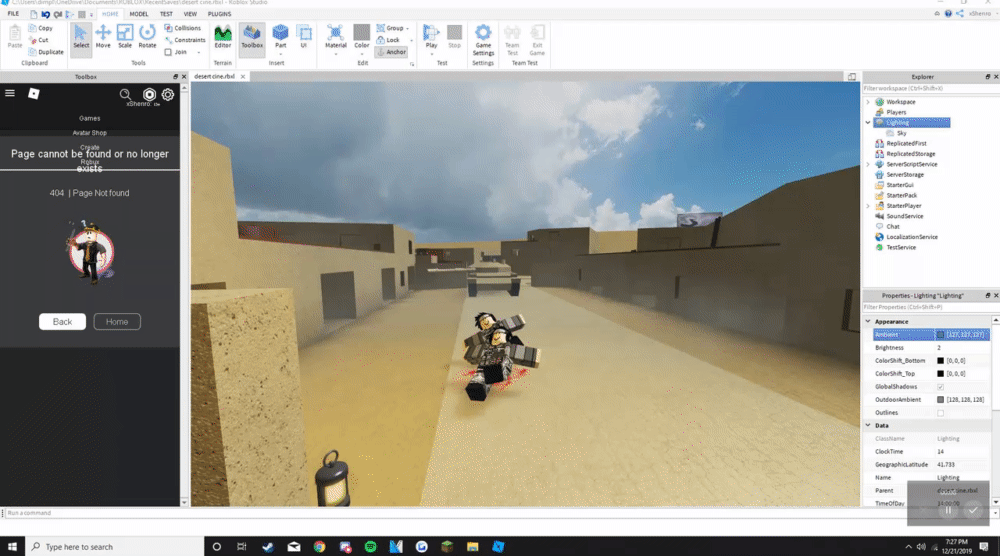The image size is (1000, 556).
Task: Switch to the PLUGINS ribbon tab
Action: click(x=219, y=14)
